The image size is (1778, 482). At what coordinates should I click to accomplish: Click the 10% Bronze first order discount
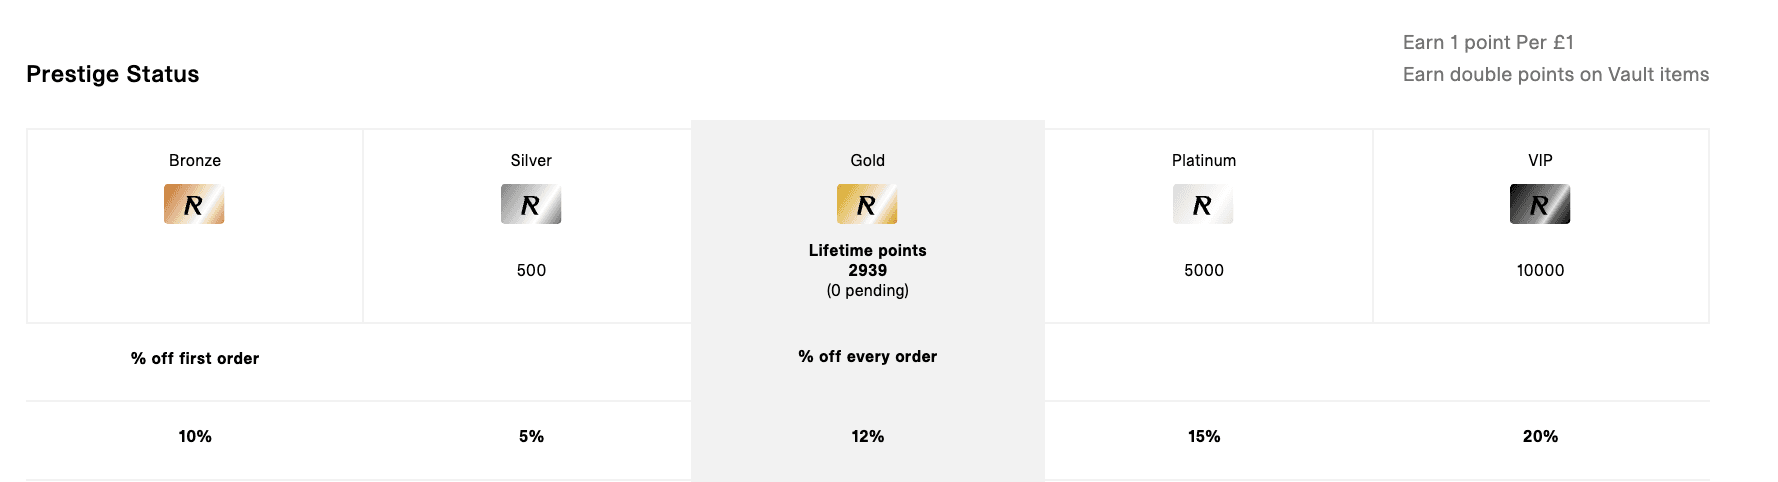(x=195, y=436)
